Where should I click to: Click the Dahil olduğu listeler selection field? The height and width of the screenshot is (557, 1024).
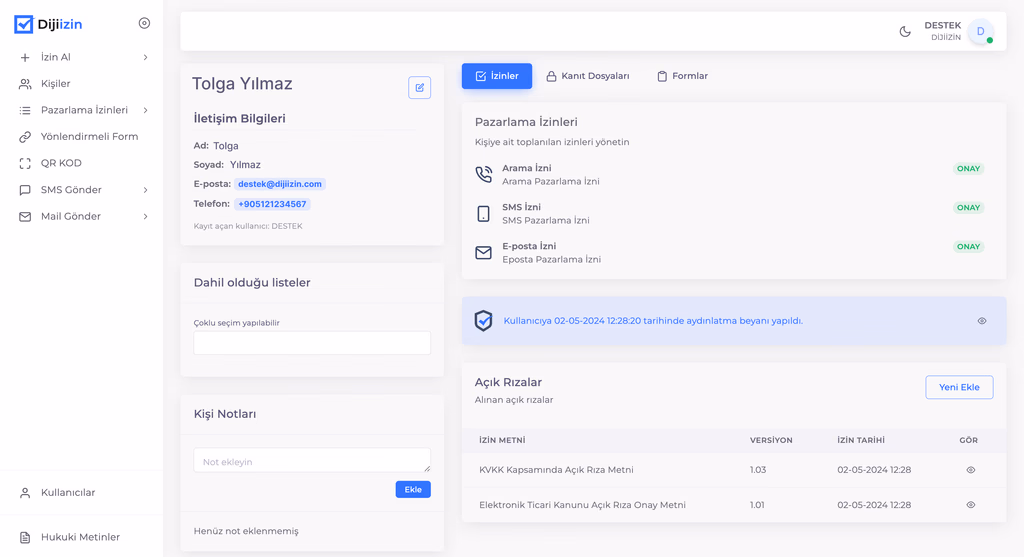click(312, 343)
